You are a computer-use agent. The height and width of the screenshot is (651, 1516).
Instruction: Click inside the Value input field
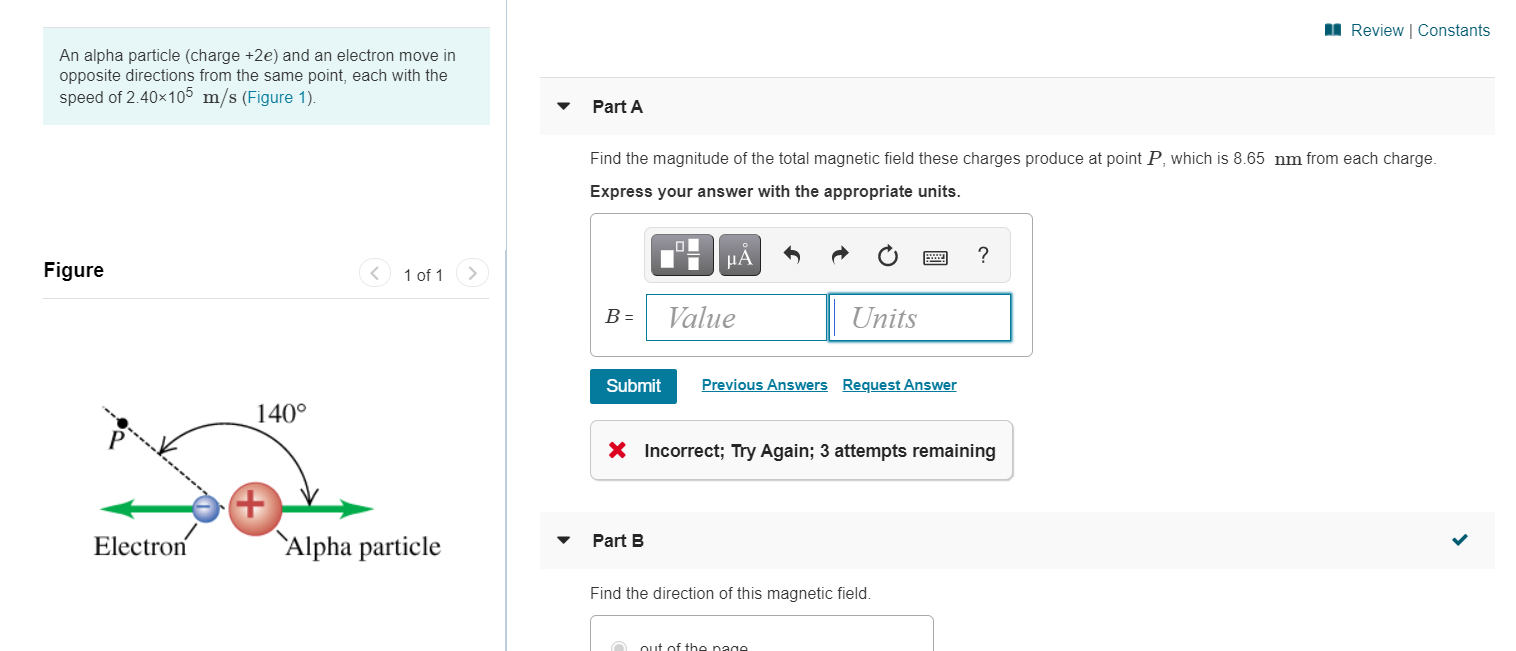(737, 317)
